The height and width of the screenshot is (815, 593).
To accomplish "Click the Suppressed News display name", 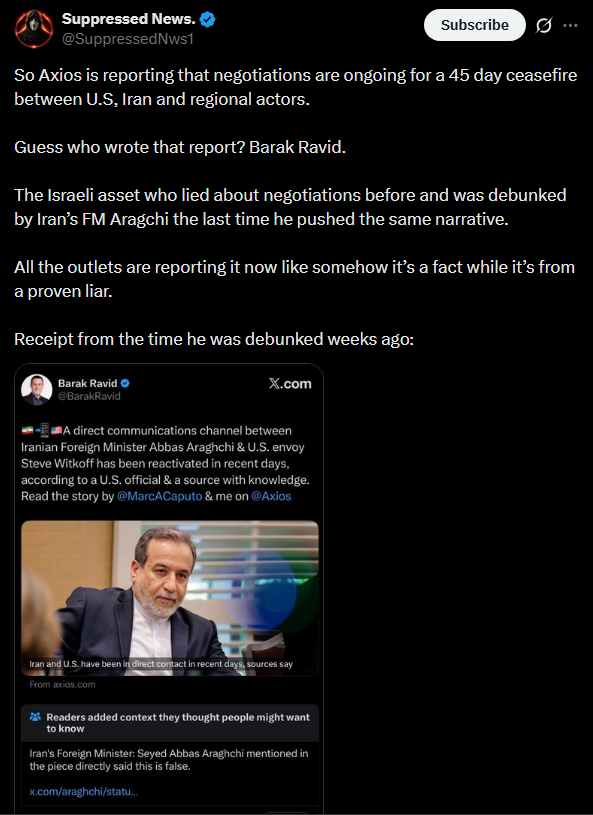I will coord(128,19).
